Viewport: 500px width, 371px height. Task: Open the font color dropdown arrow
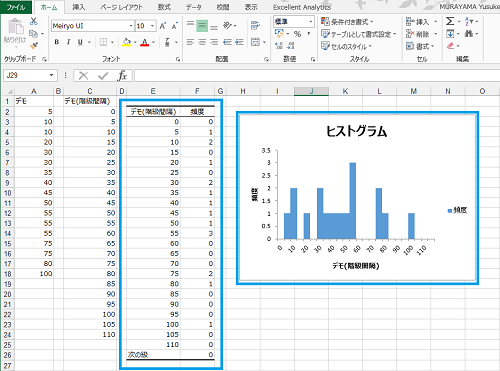click(153, 42)
